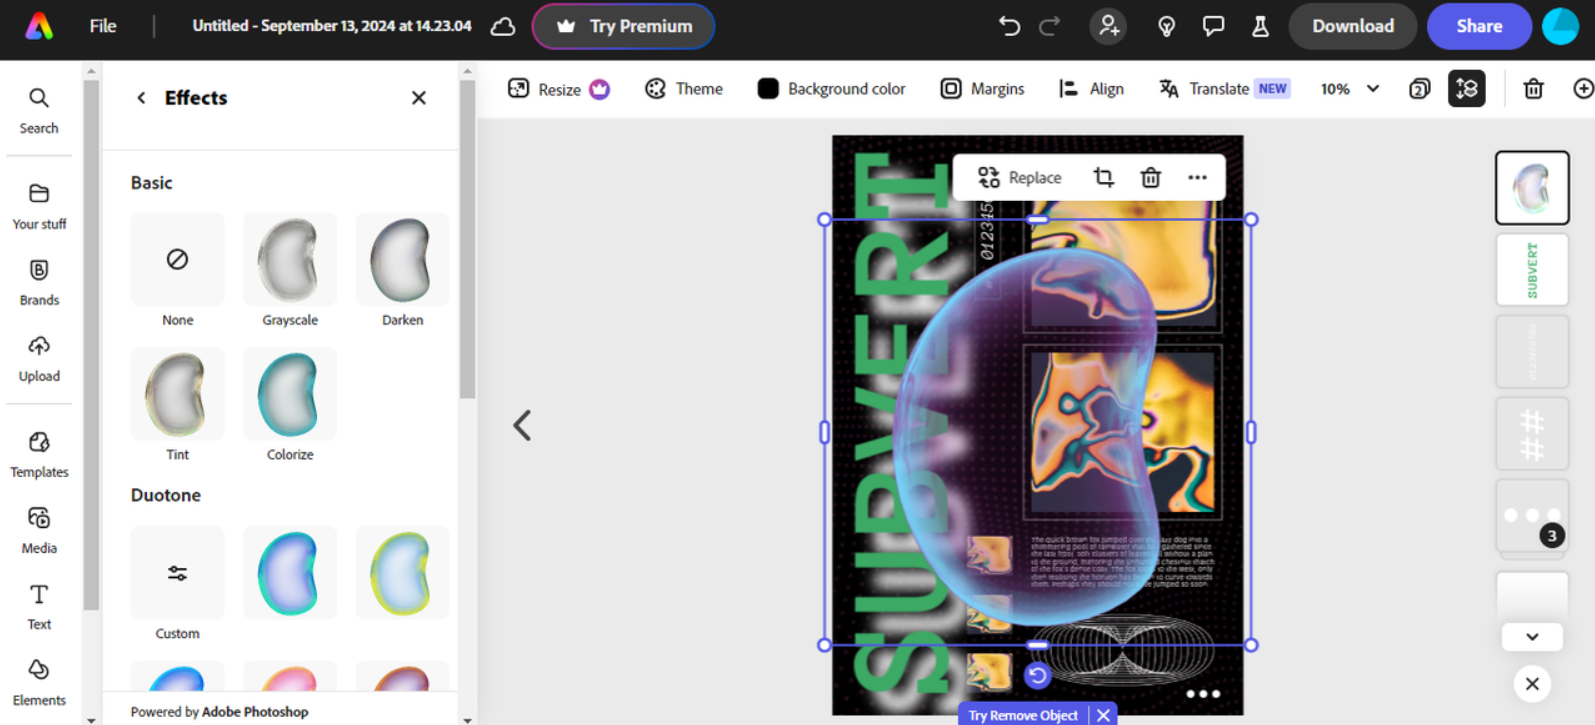1595x725 pixels.
Task: Toggle the layer stack view button
Action: (1466, 89)
